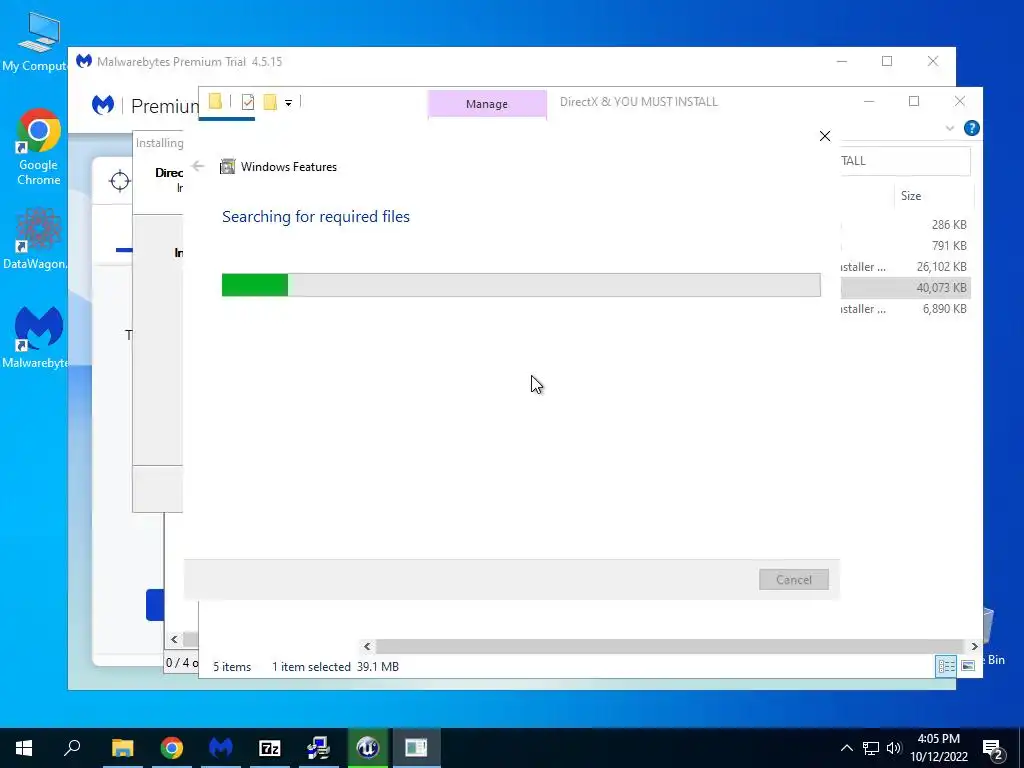Click the New Folder icon in Explorer toolbar
1024x768 pixels.
pyautogui.click(x=270, y=102)
